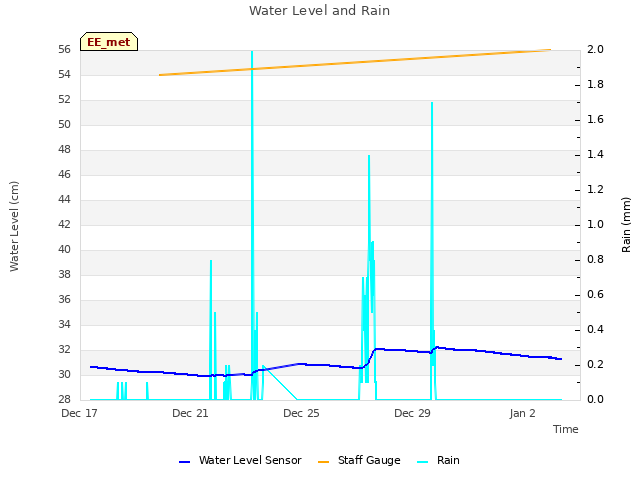The image size is (640, 480).
Task: Click the 50 water level tick label
Action: point(64,124)
